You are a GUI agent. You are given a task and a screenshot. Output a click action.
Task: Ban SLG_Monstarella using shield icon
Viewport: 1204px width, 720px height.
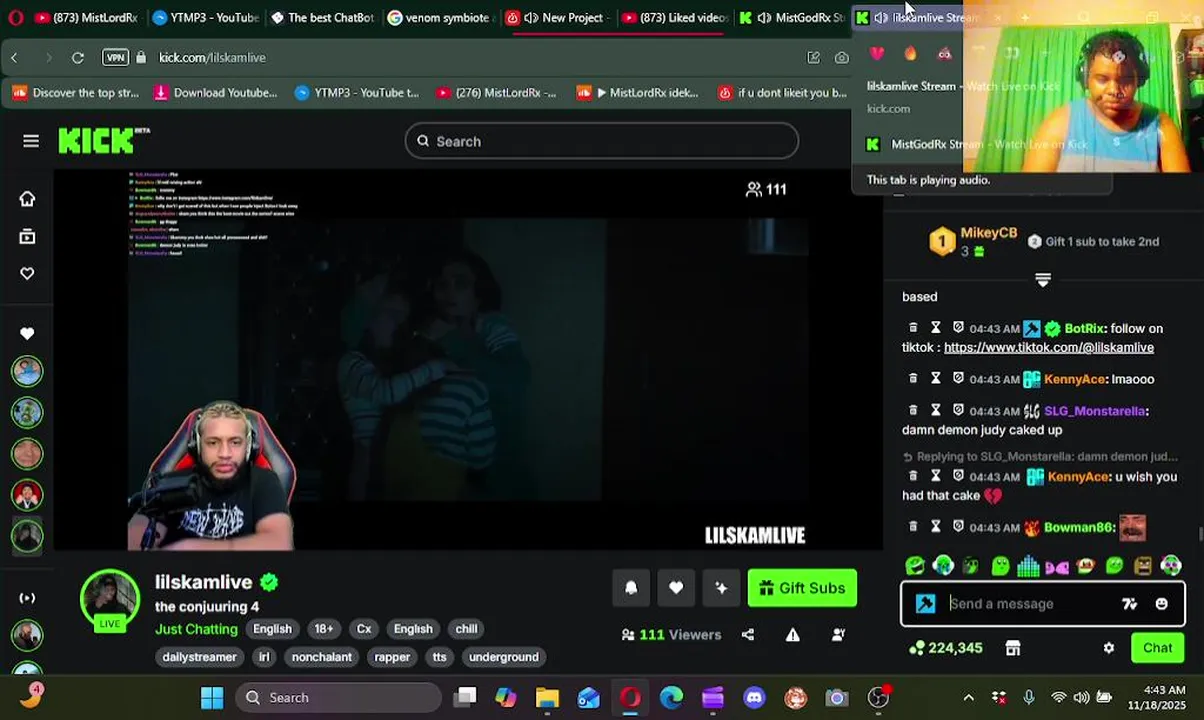958,411
